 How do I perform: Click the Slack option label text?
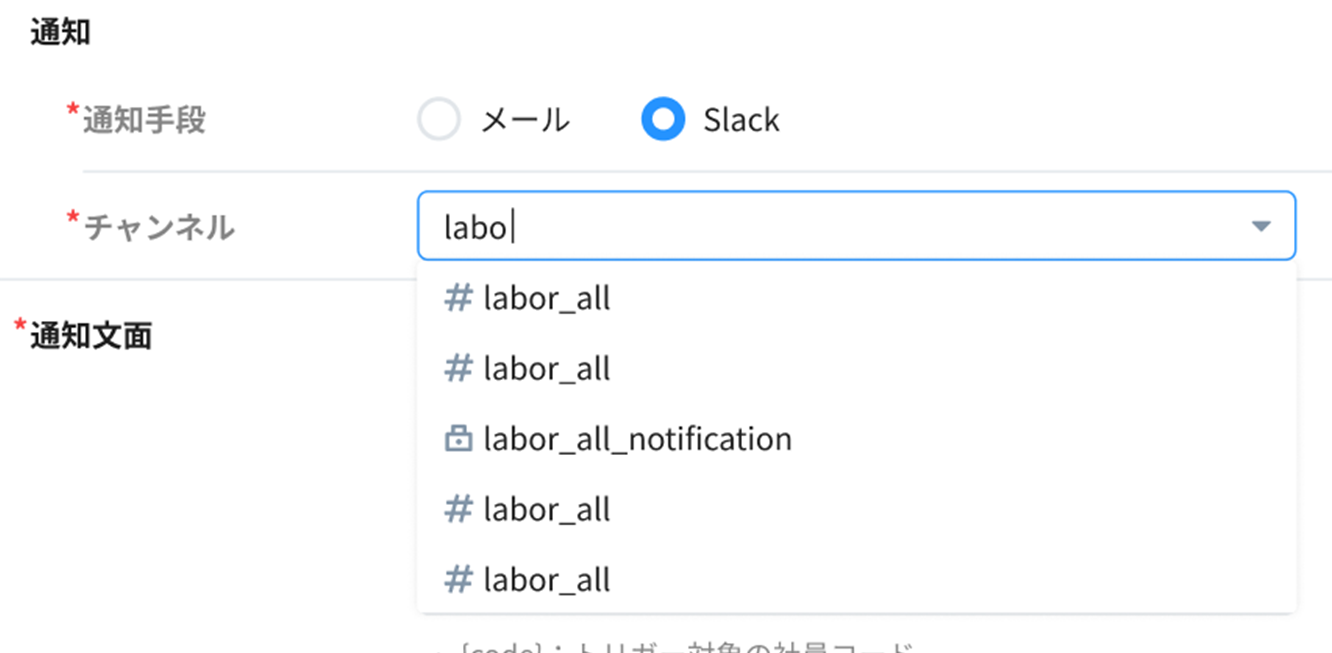coord(741,120)
